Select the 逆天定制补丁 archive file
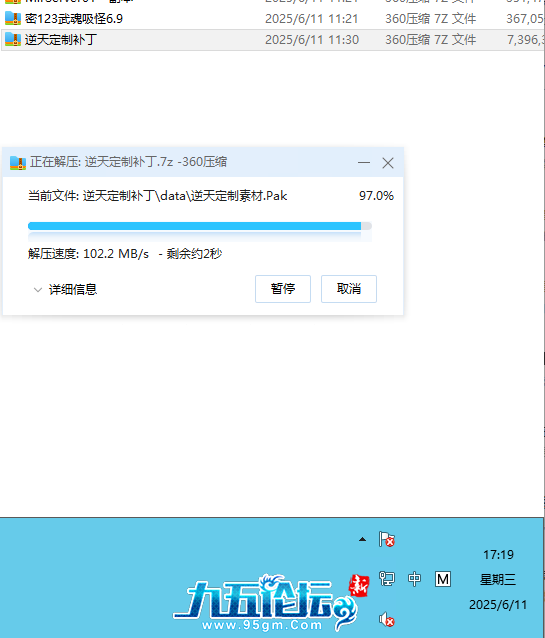Viewport: 545px width, 638px height. point(272,40)
